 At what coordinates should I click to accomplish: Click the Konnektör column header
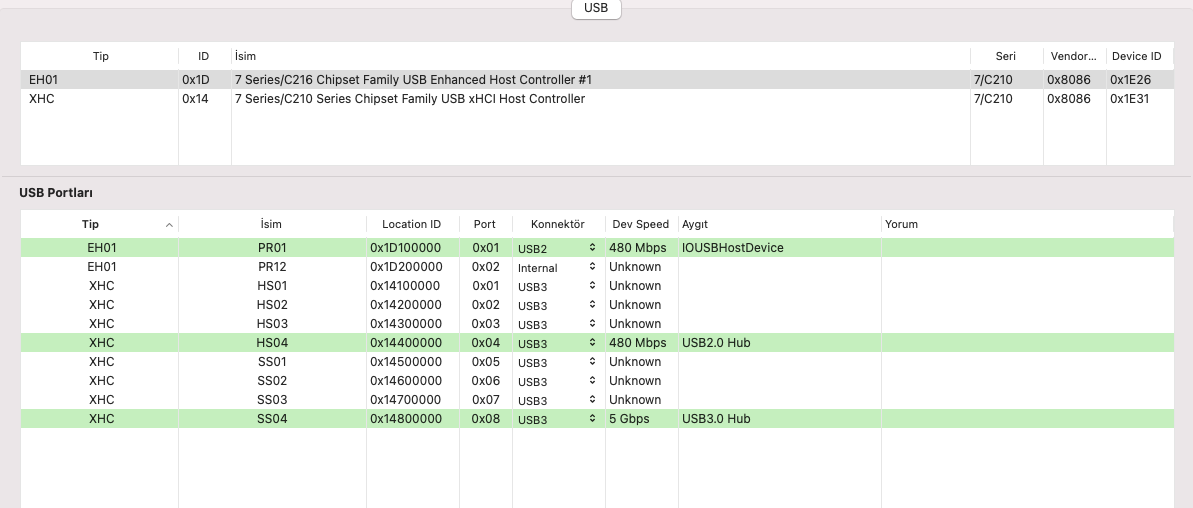tap(557, 224)
